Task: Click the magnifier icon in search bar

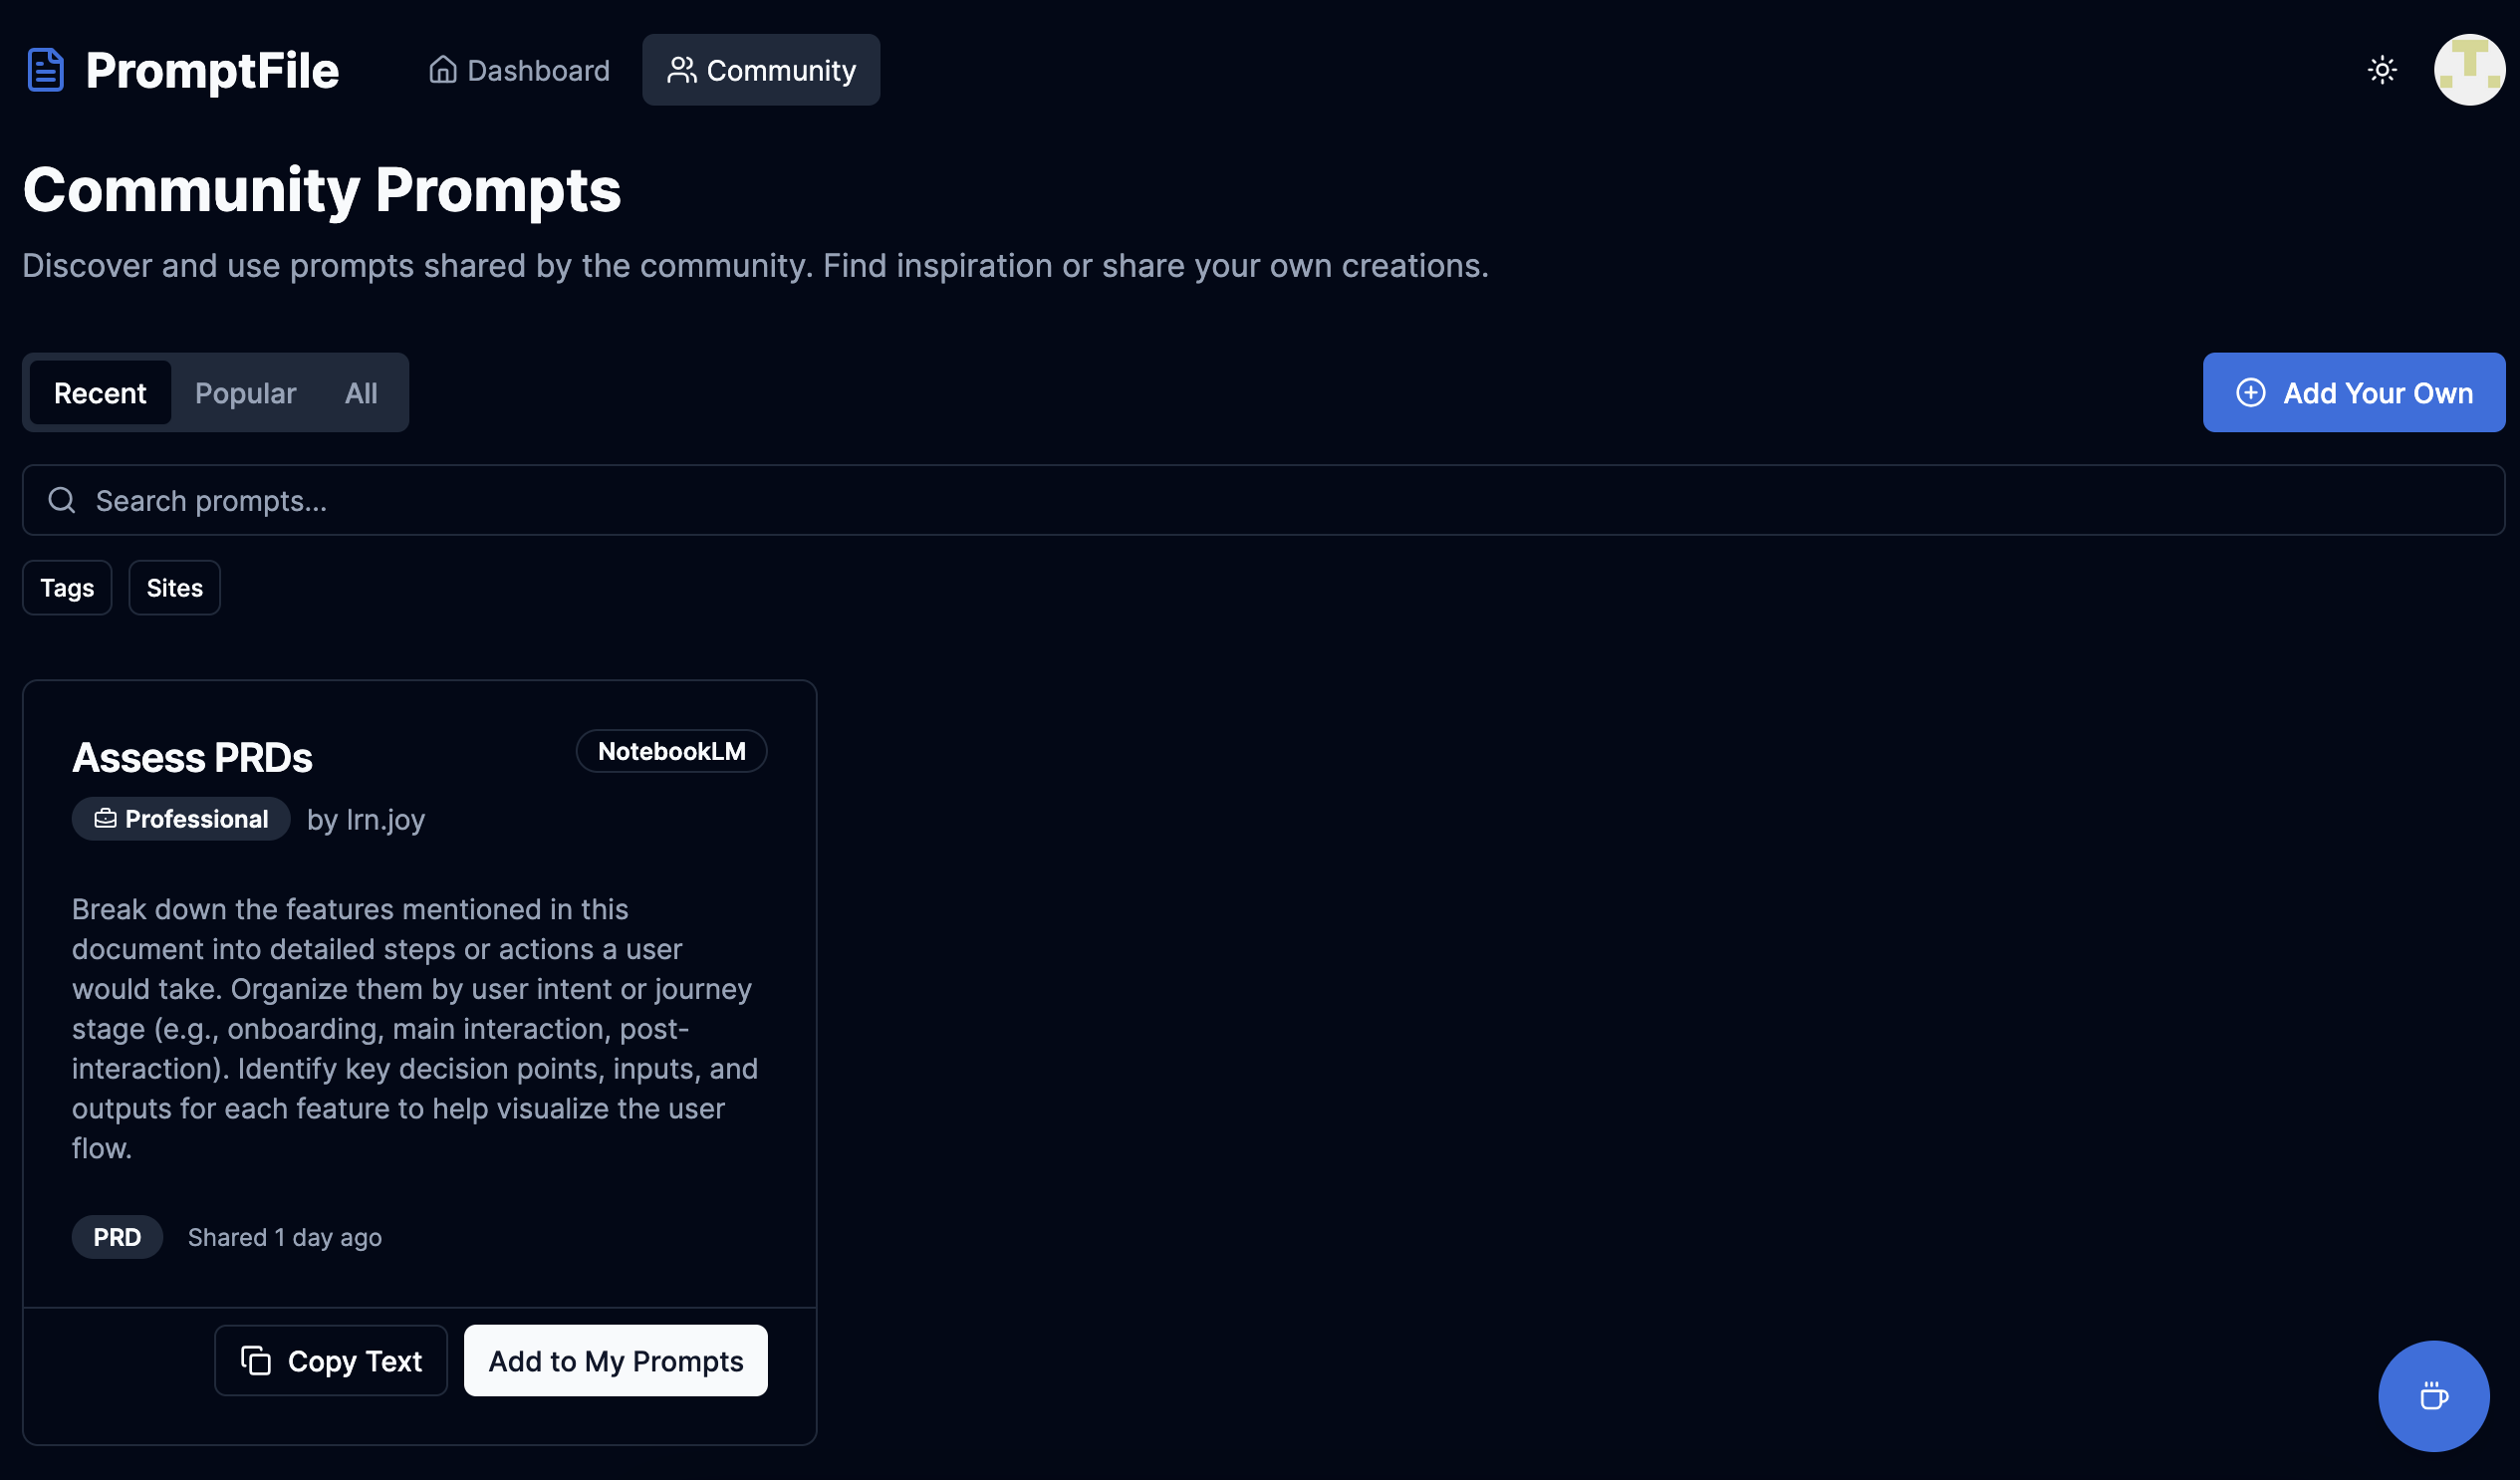Action: tap(62, 500)
